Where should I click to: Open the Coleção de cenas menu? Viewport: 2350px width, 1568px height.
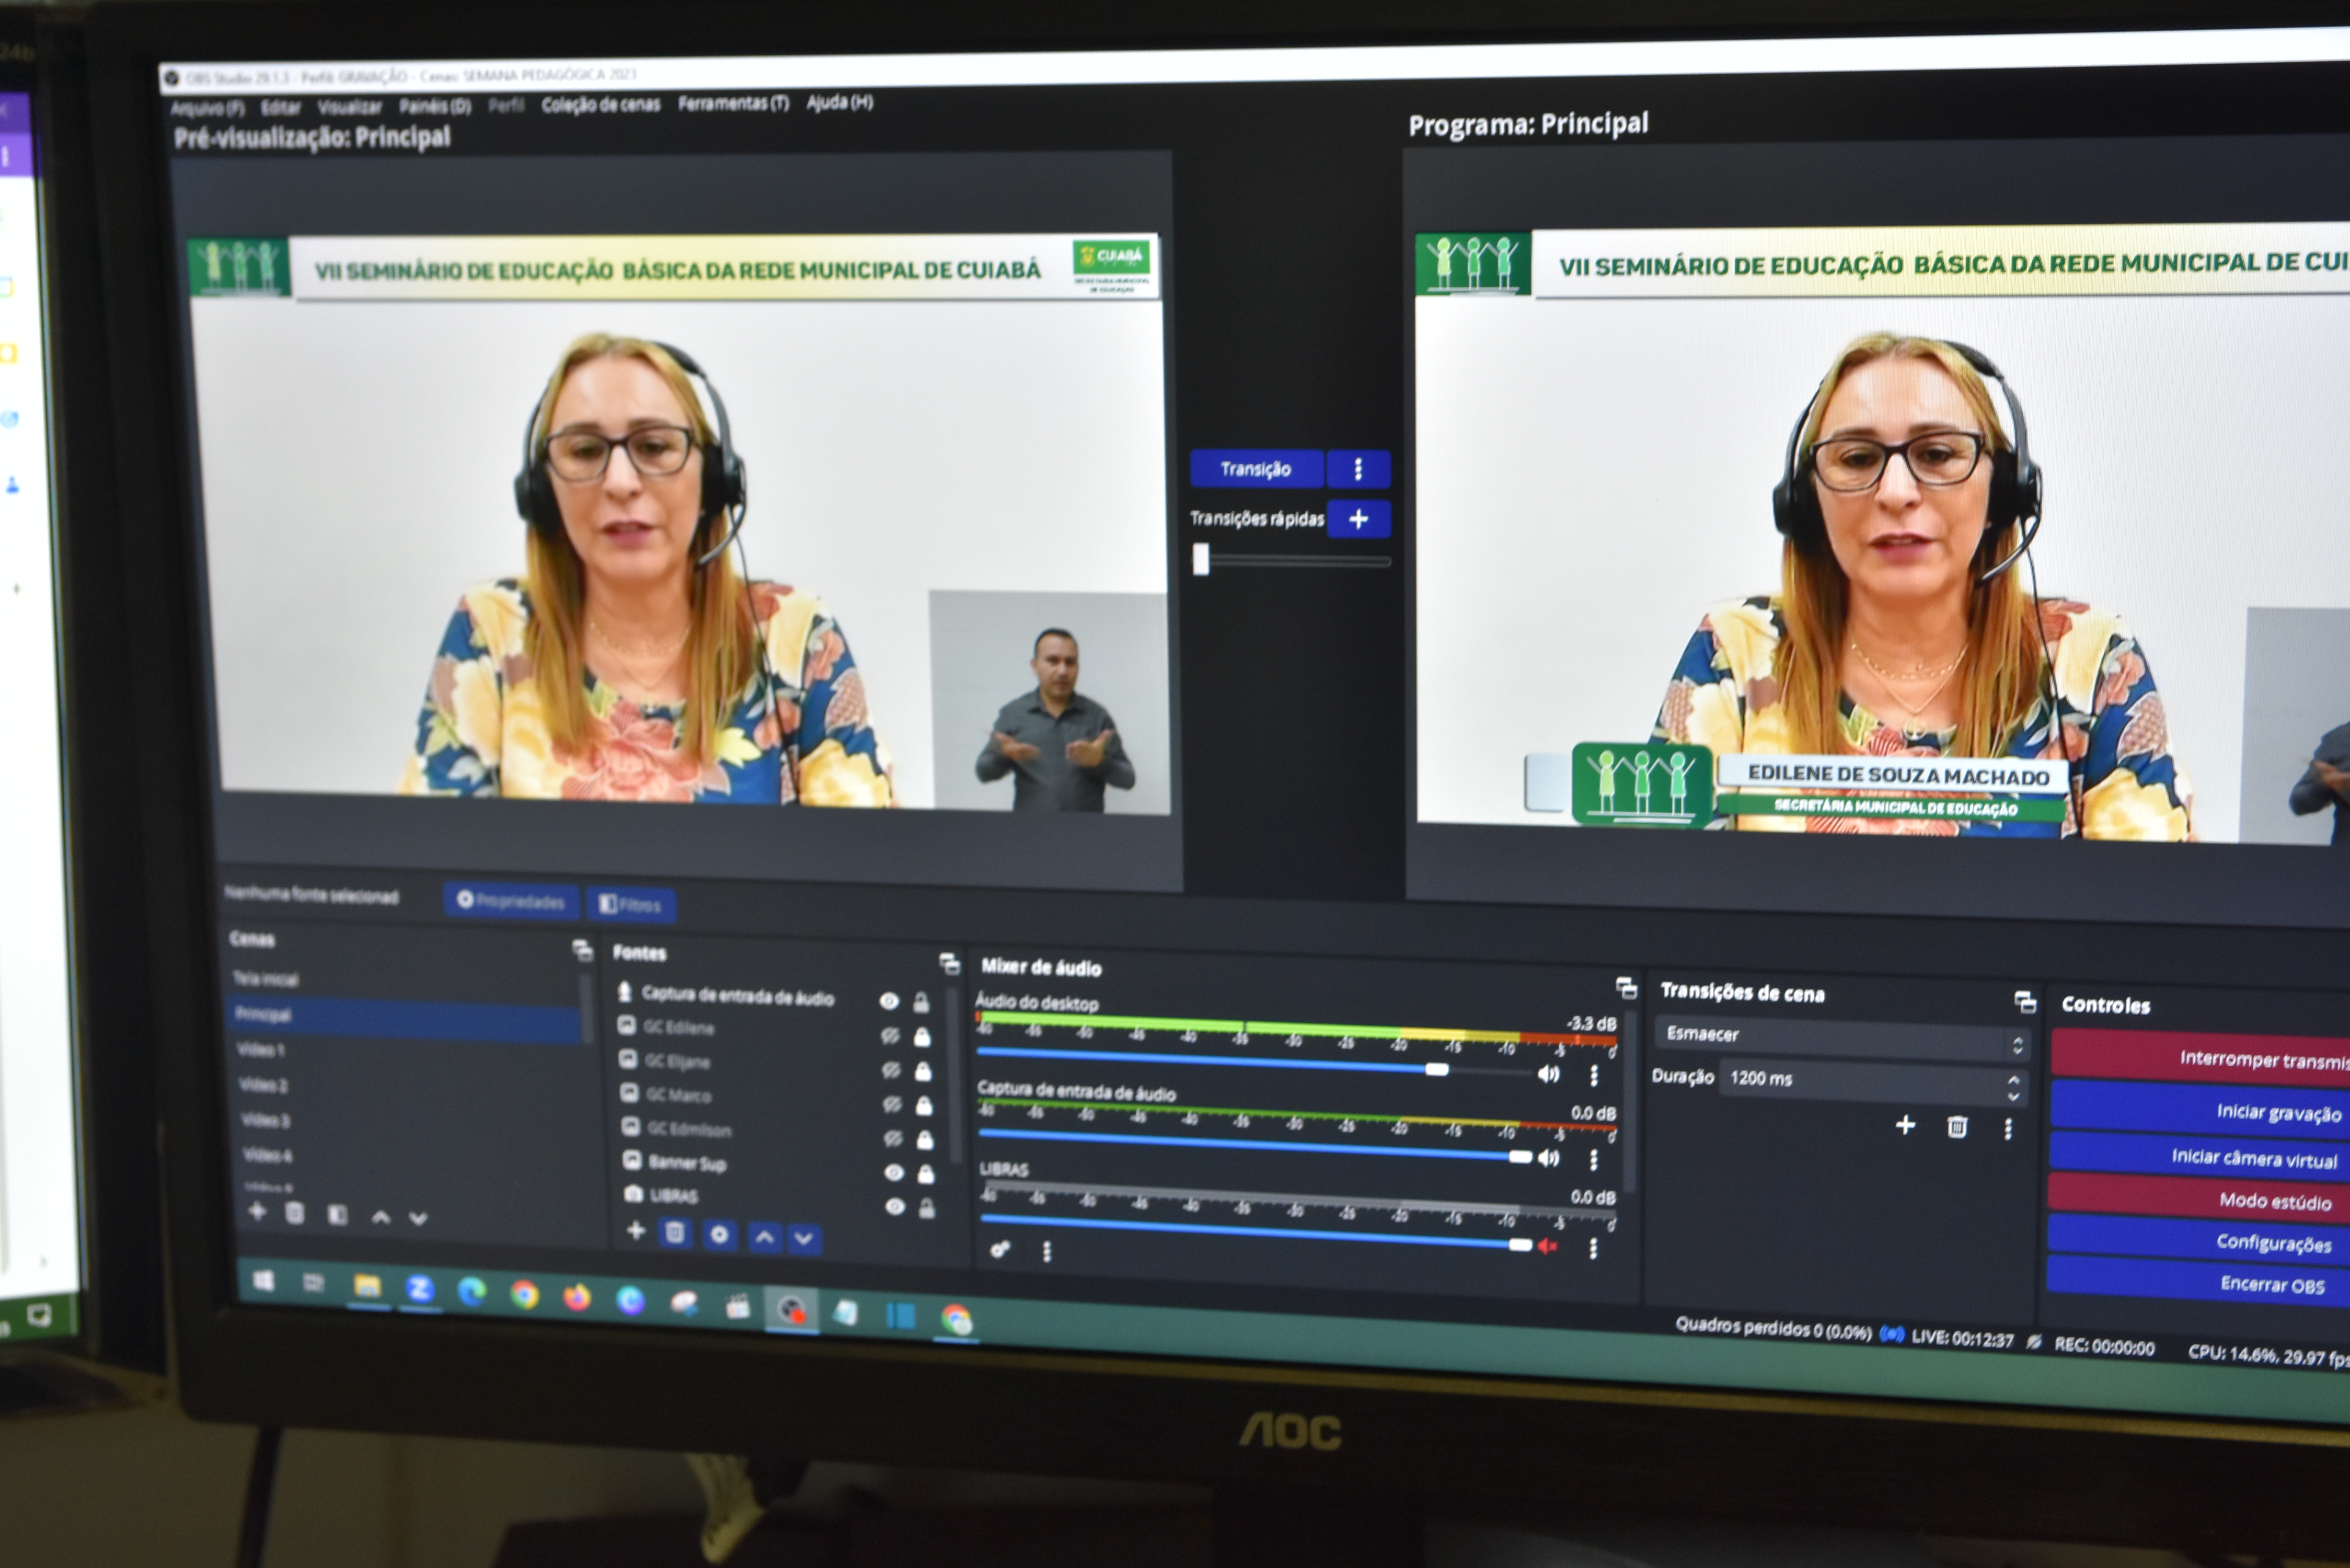pos(600,104)
